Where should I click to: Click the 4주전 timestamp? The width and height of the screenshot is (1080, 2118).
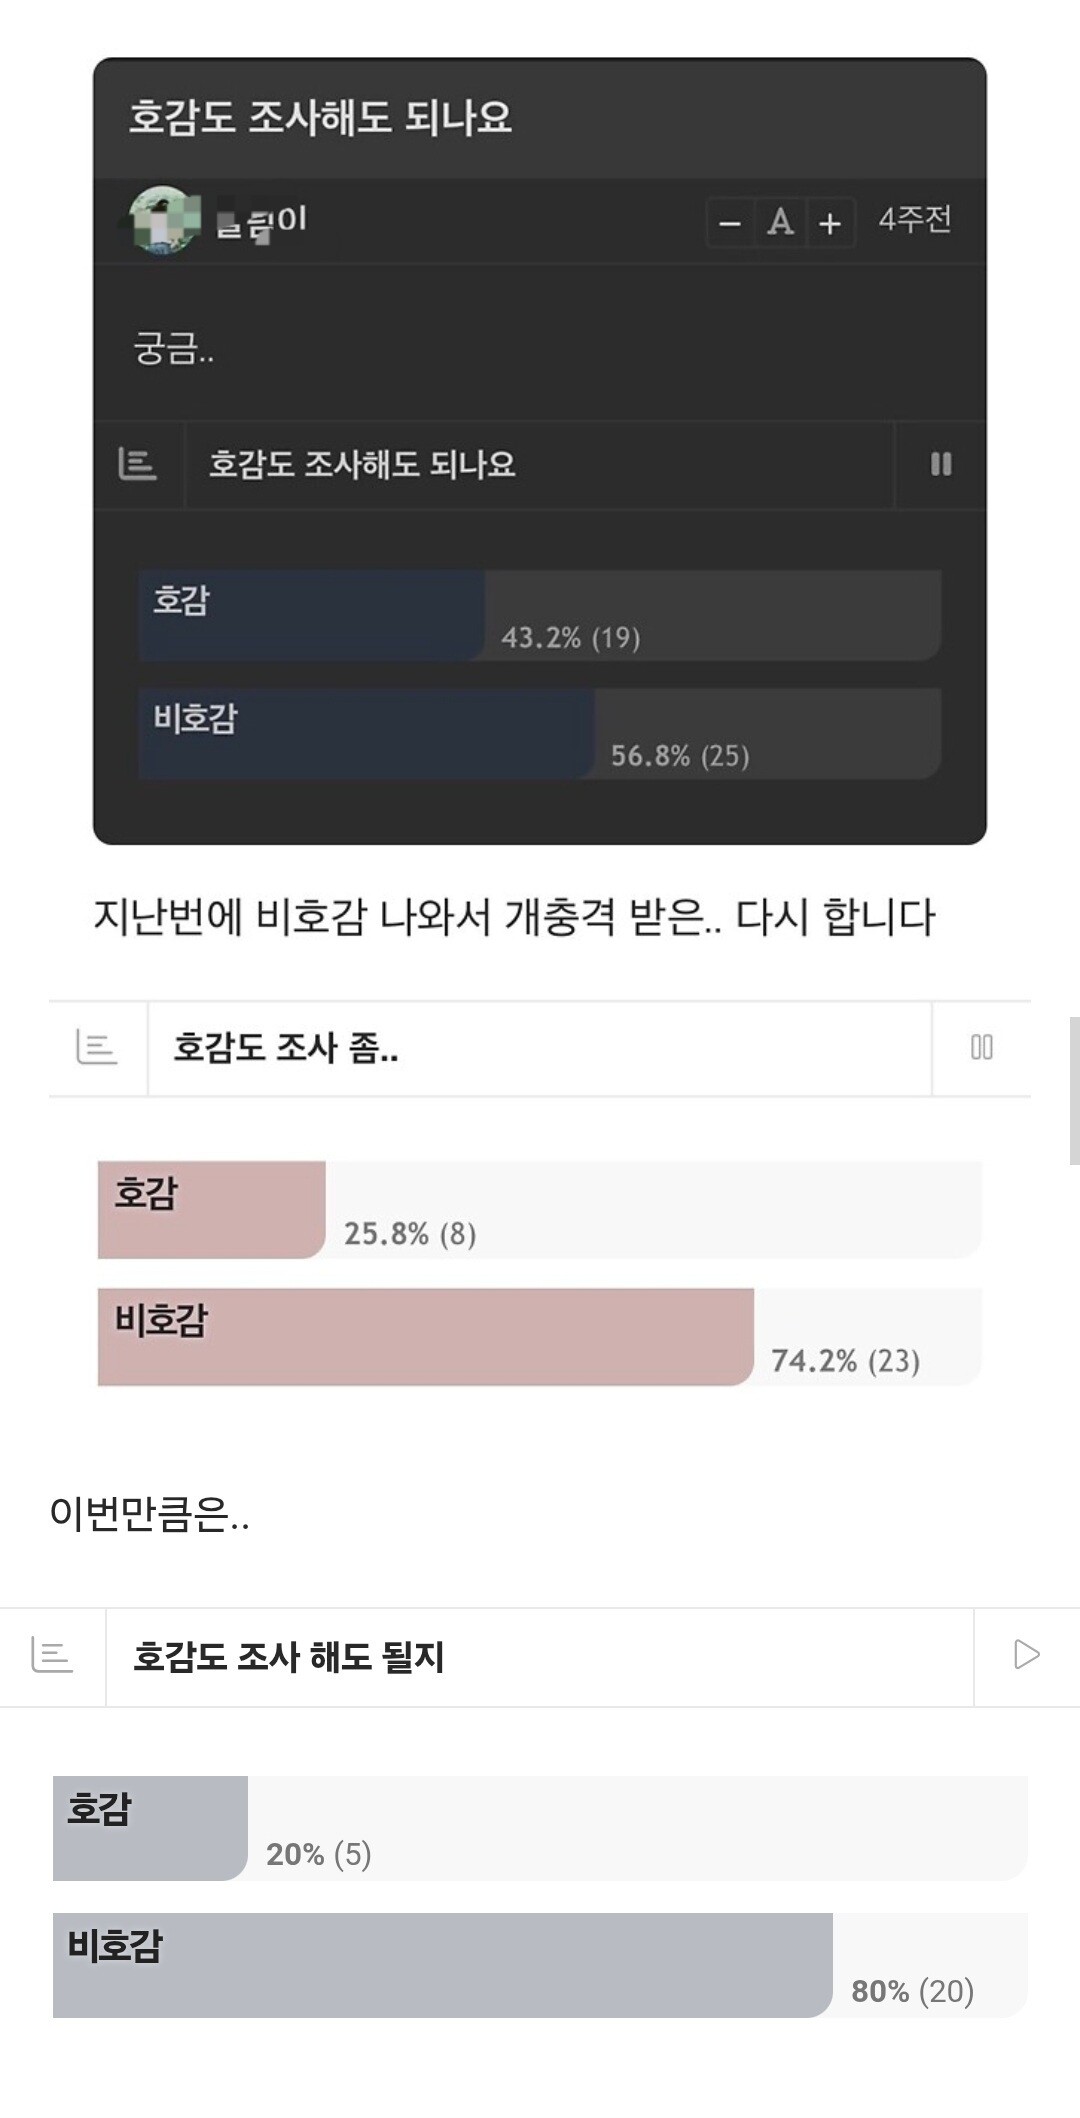point(914,220)
